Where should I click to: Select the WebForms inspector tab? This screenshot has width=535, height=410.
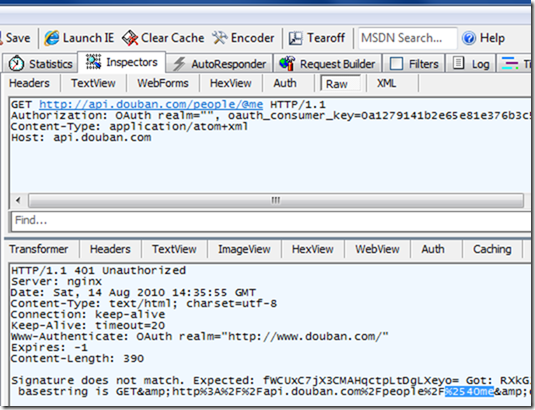coord(163,83)
